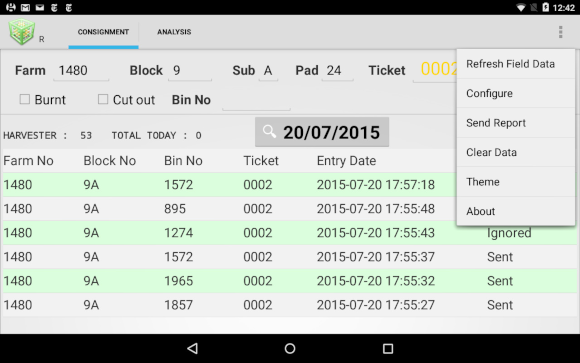Tap the Entry Date column header
This screenshot has width=580, height=363.
(x=346, y=161)
